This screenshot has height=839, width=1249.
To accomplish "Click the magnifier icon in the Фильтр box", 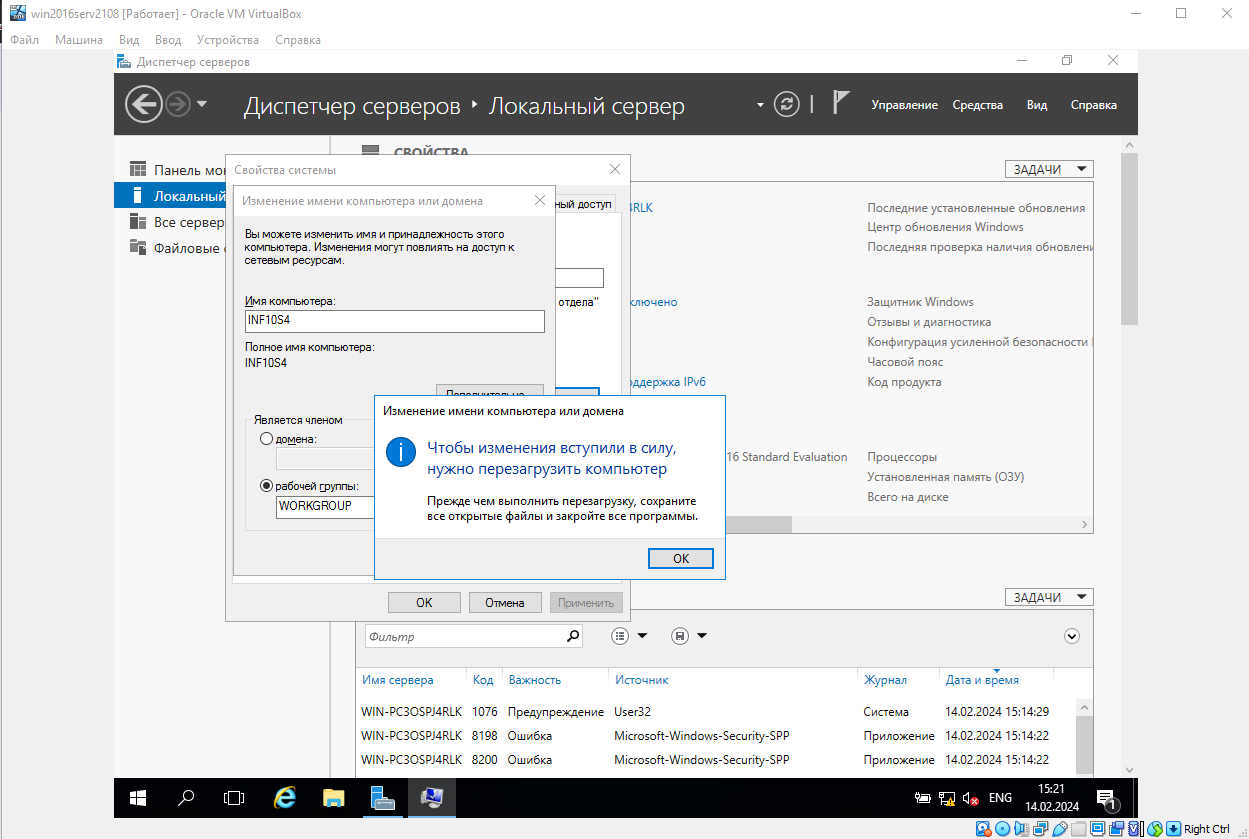I will coord(573,636).
